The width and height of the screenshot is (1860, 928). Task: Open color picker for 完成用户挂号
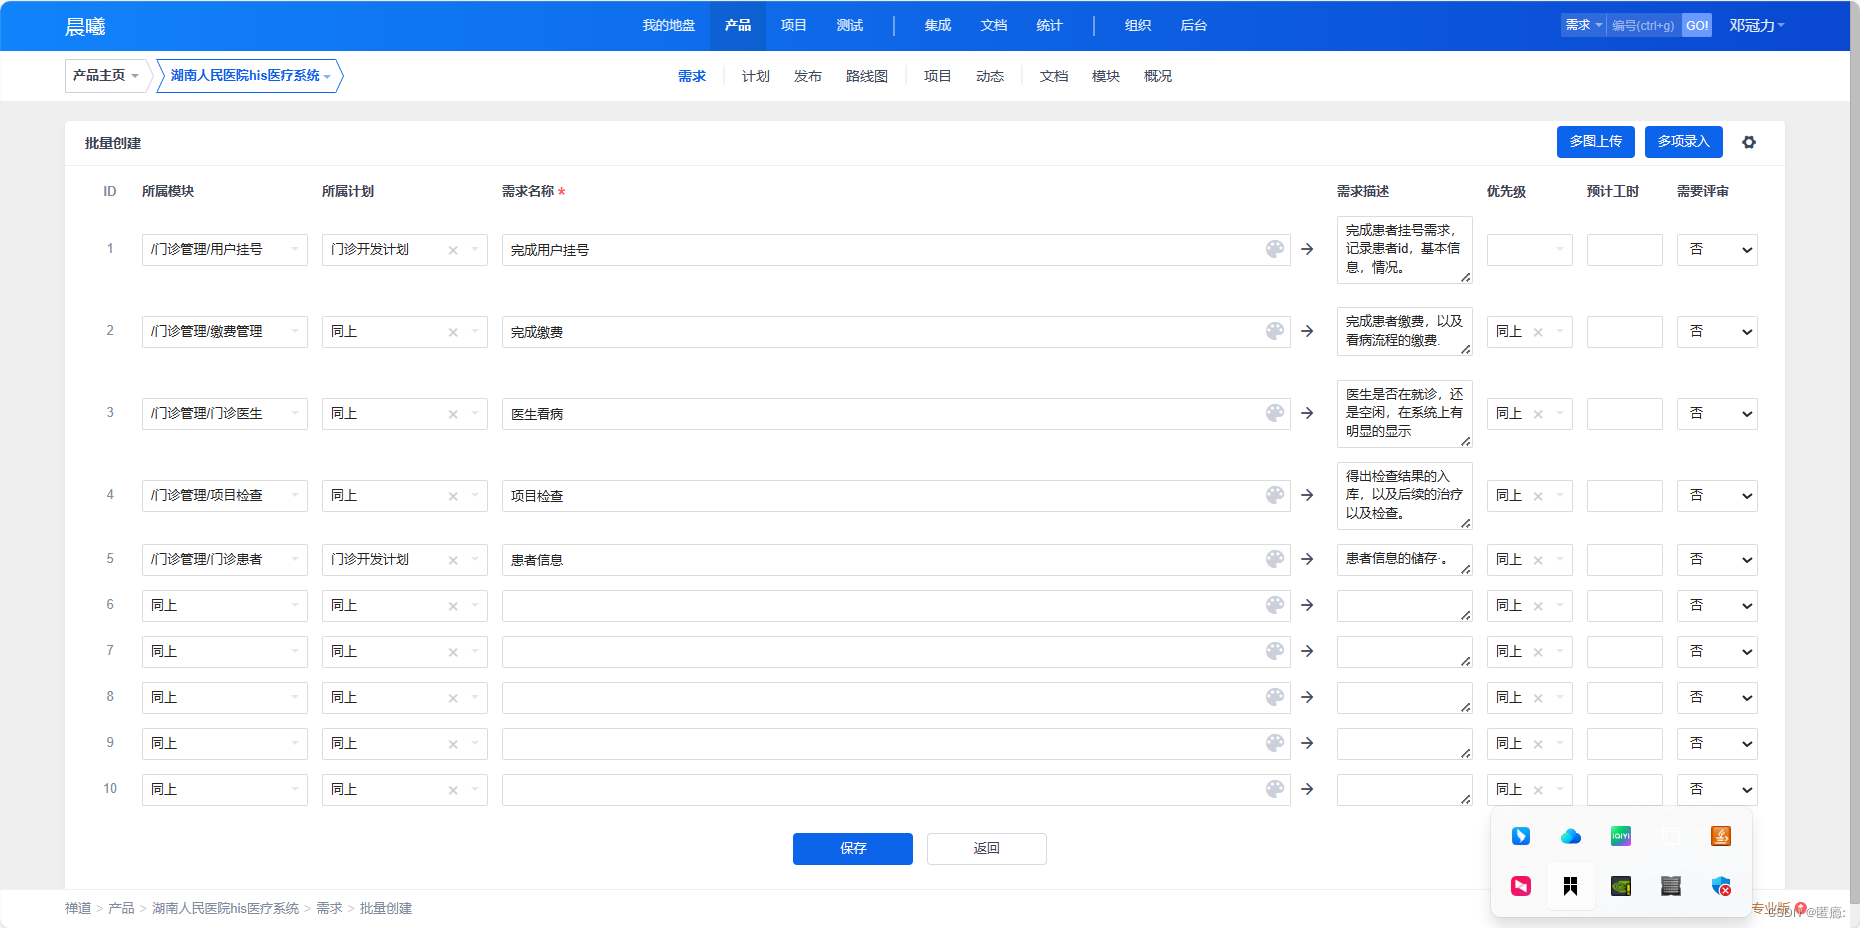point(1275,249)
